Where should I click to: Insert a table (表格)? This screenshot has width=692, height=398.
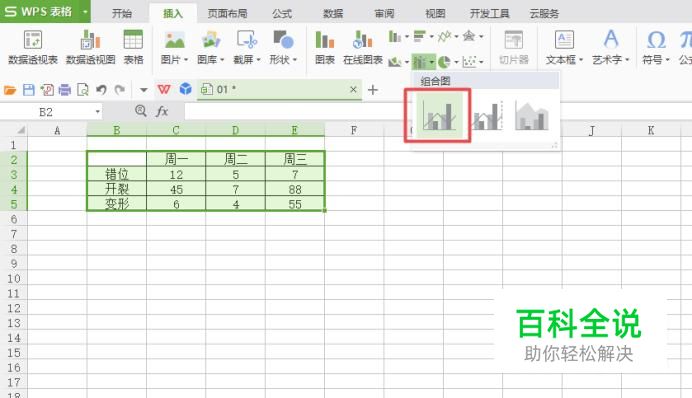coord(133,47)
